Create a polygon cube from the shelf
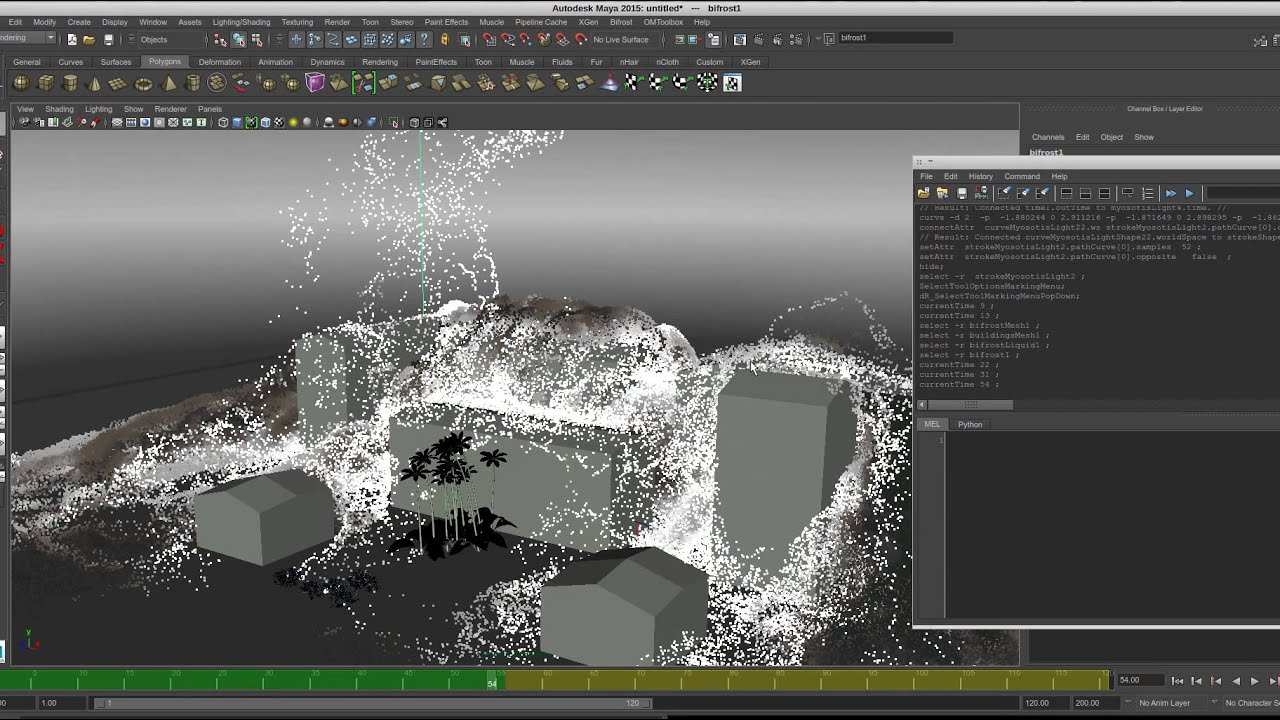This screenshot has width=1280, height=720. click(x=46, y=83)
